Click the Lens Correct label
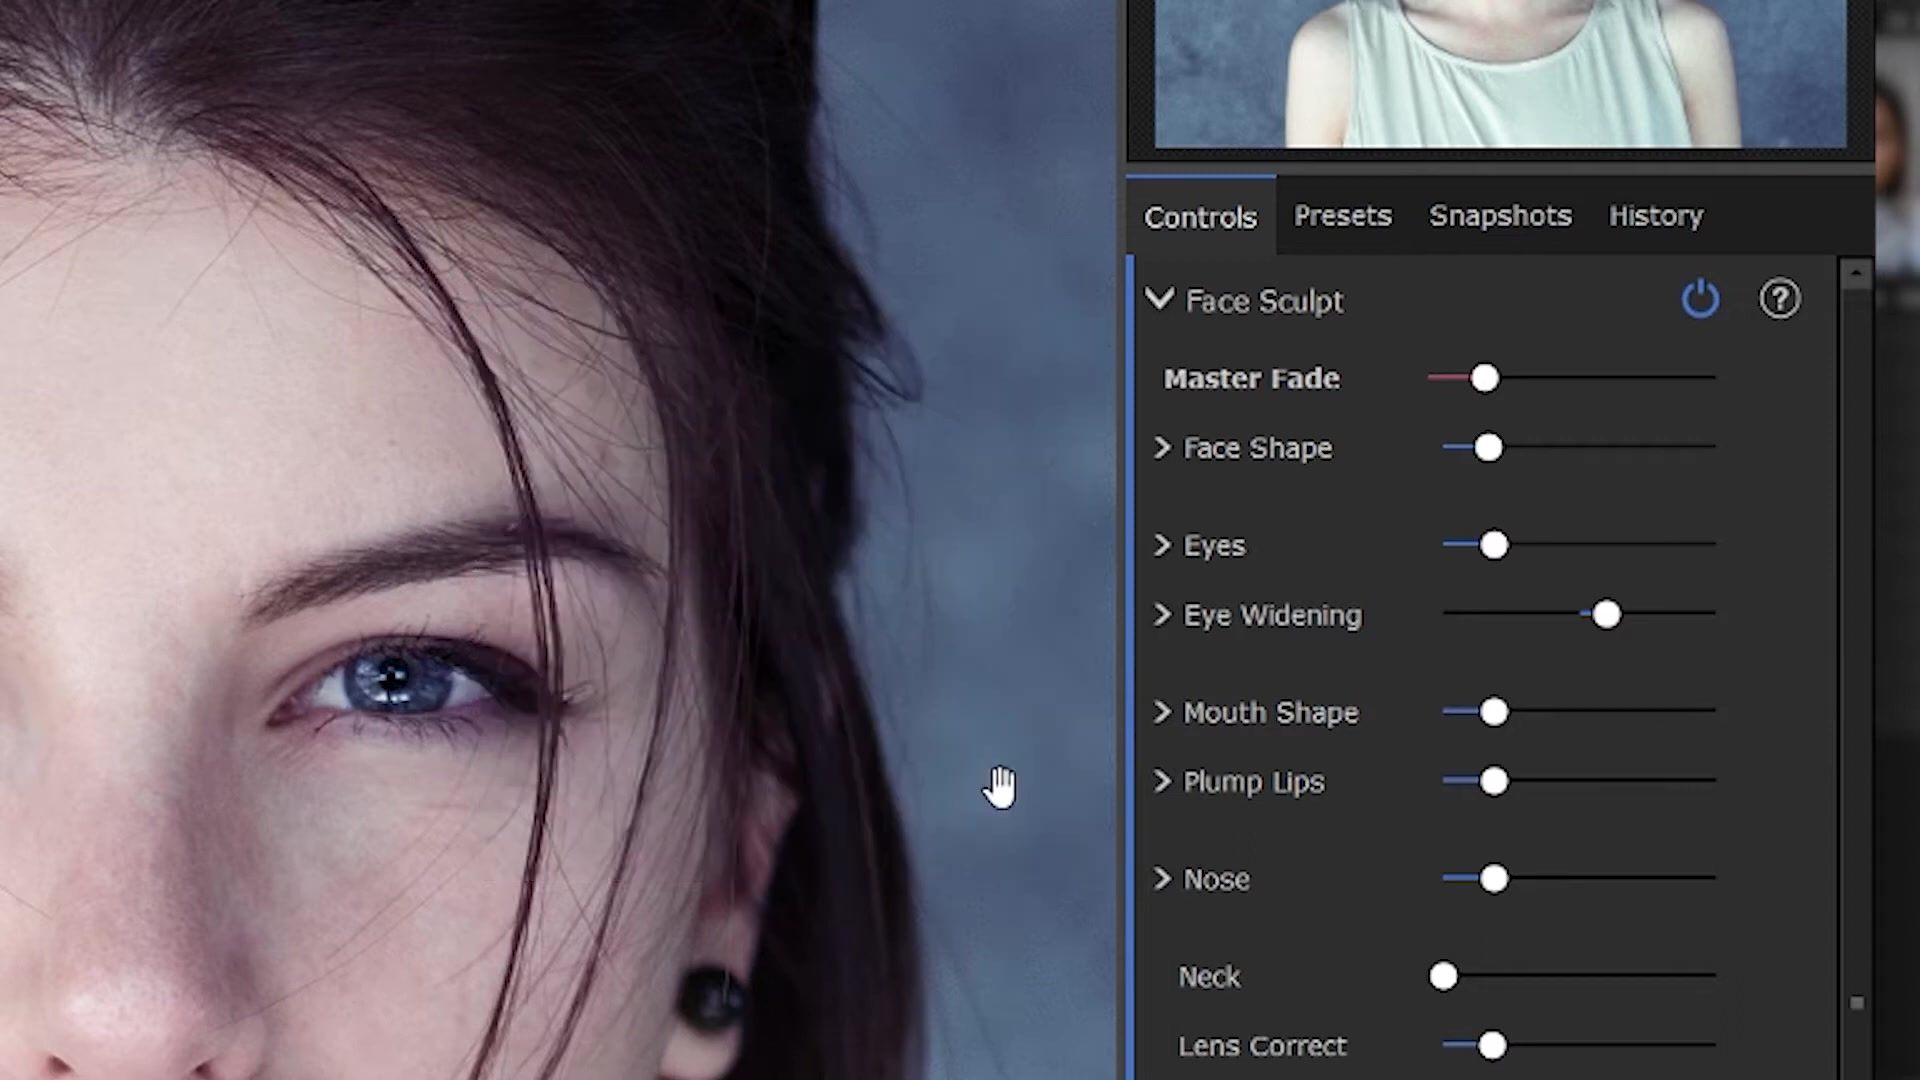Image resolution: width=1920 pixels, height=1080 pixels. 1262,1045
